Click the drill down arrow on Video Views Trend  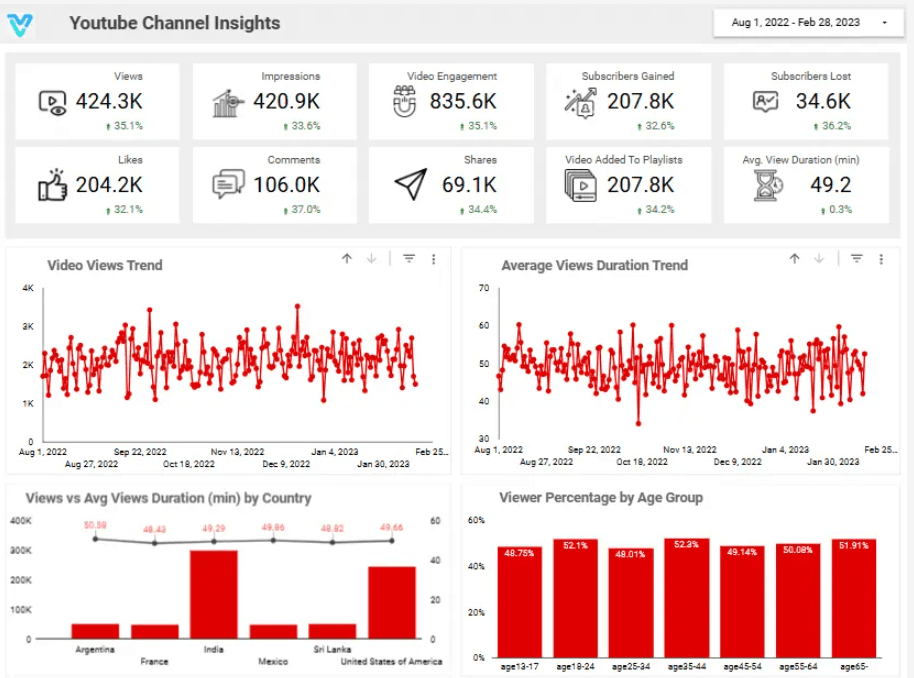click(370, 257)
